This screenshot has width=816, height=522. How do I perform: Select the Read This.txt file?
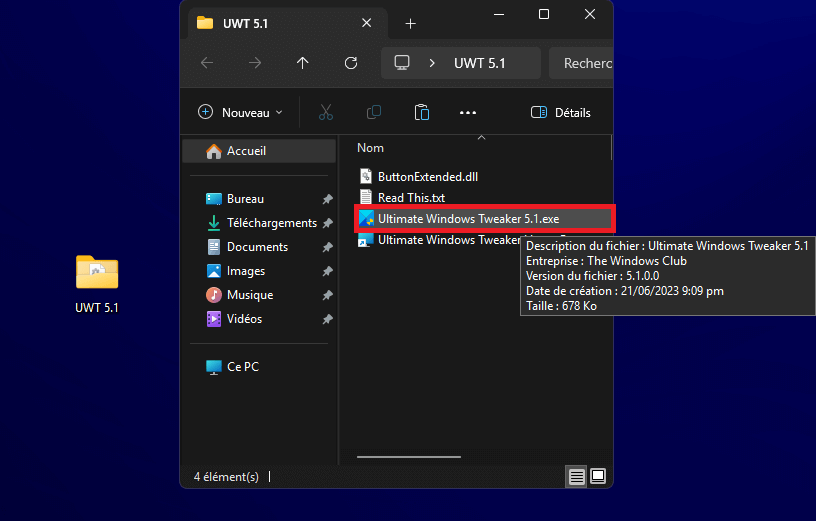pyautogui.click(x=411, y=198)
